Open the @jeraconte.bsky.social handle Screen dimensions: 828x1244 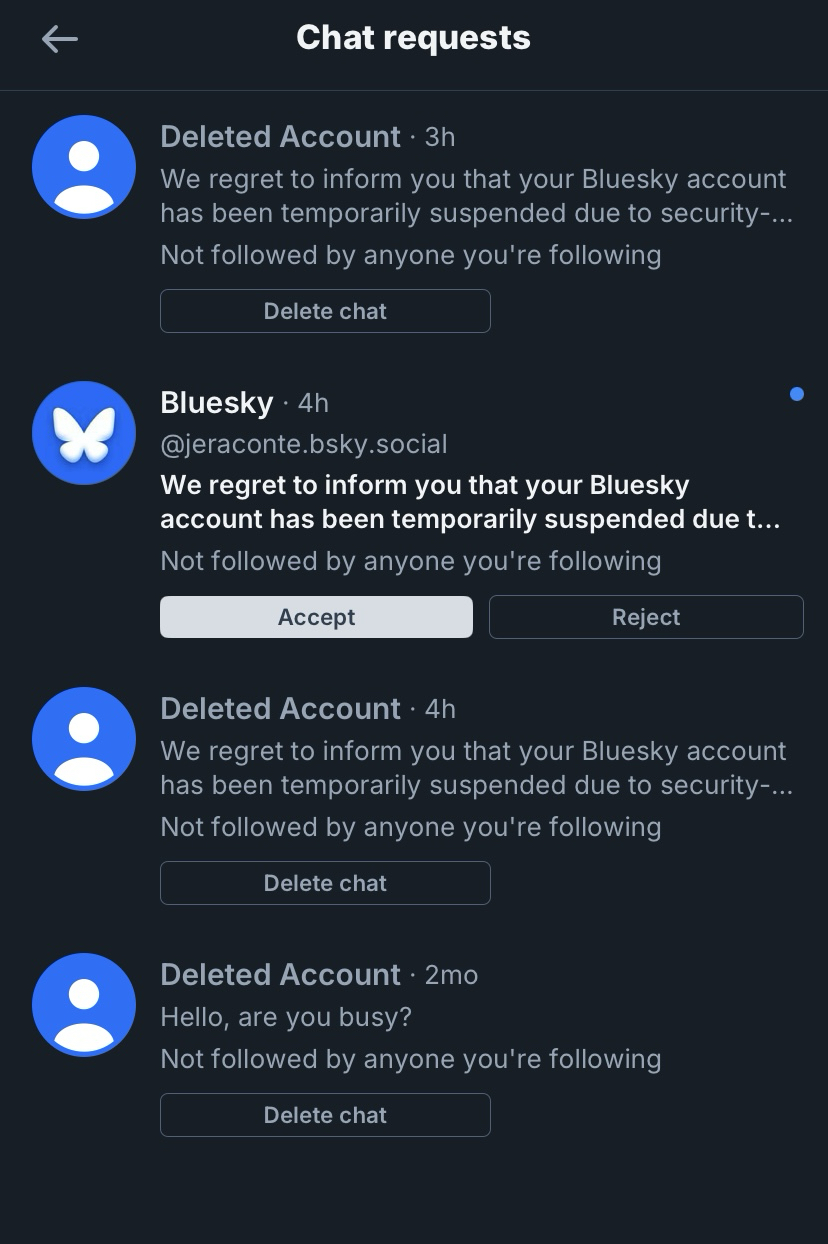pos(304,443)
